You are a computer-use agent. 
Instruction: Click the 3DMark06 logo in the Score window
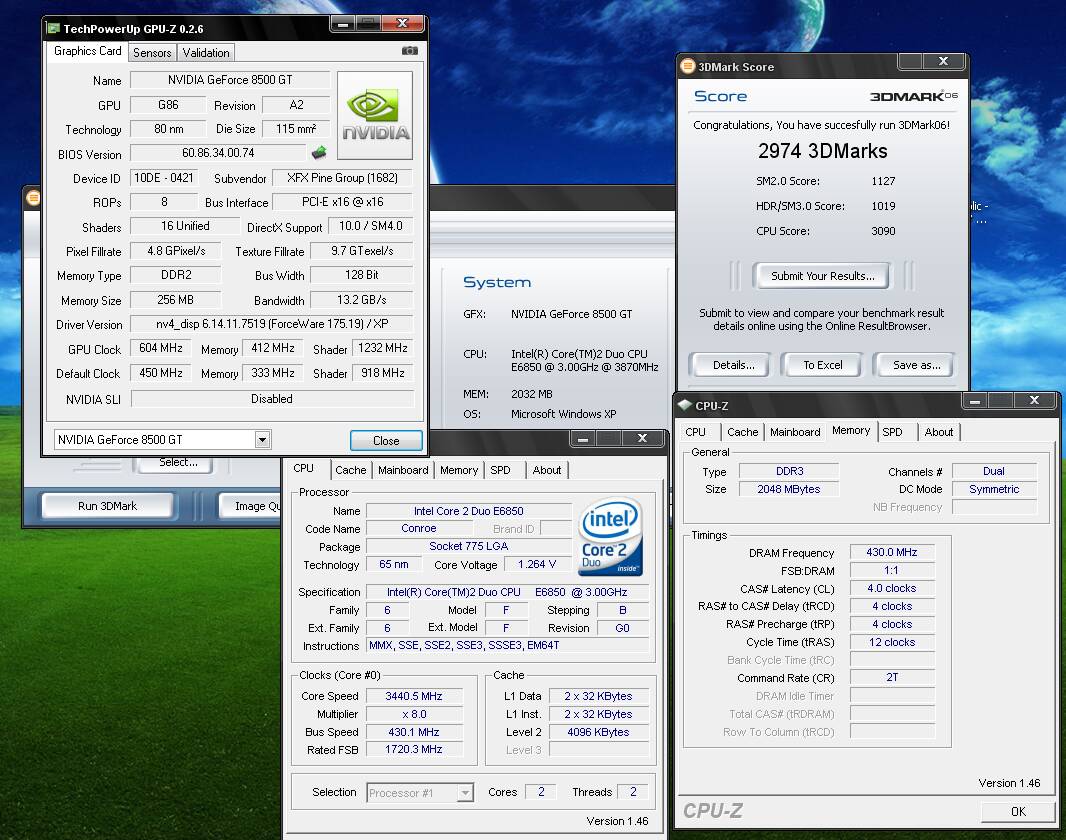click(x=914, y=96)
